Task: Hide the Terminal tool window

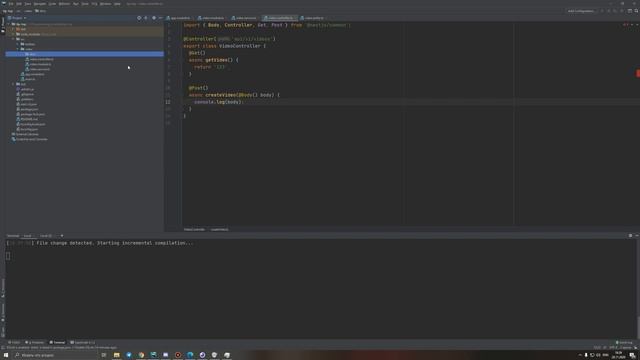Action: (x=636, y=236)
